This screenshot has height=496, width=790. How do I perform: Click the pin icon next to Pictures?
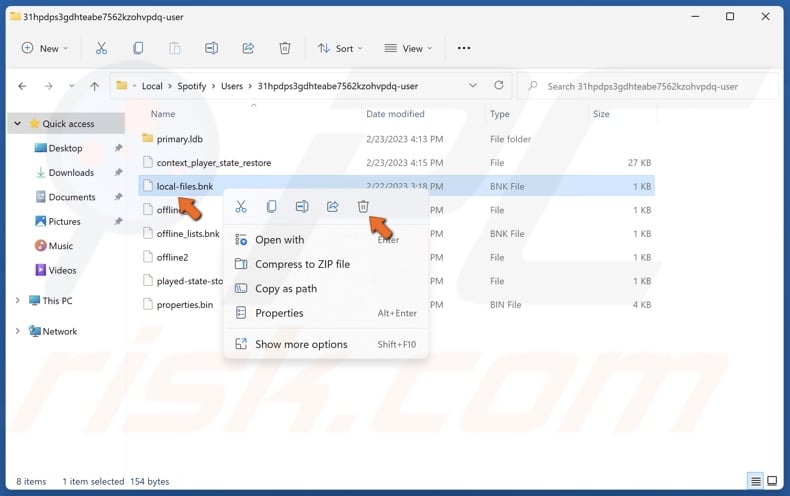(118, 221)
